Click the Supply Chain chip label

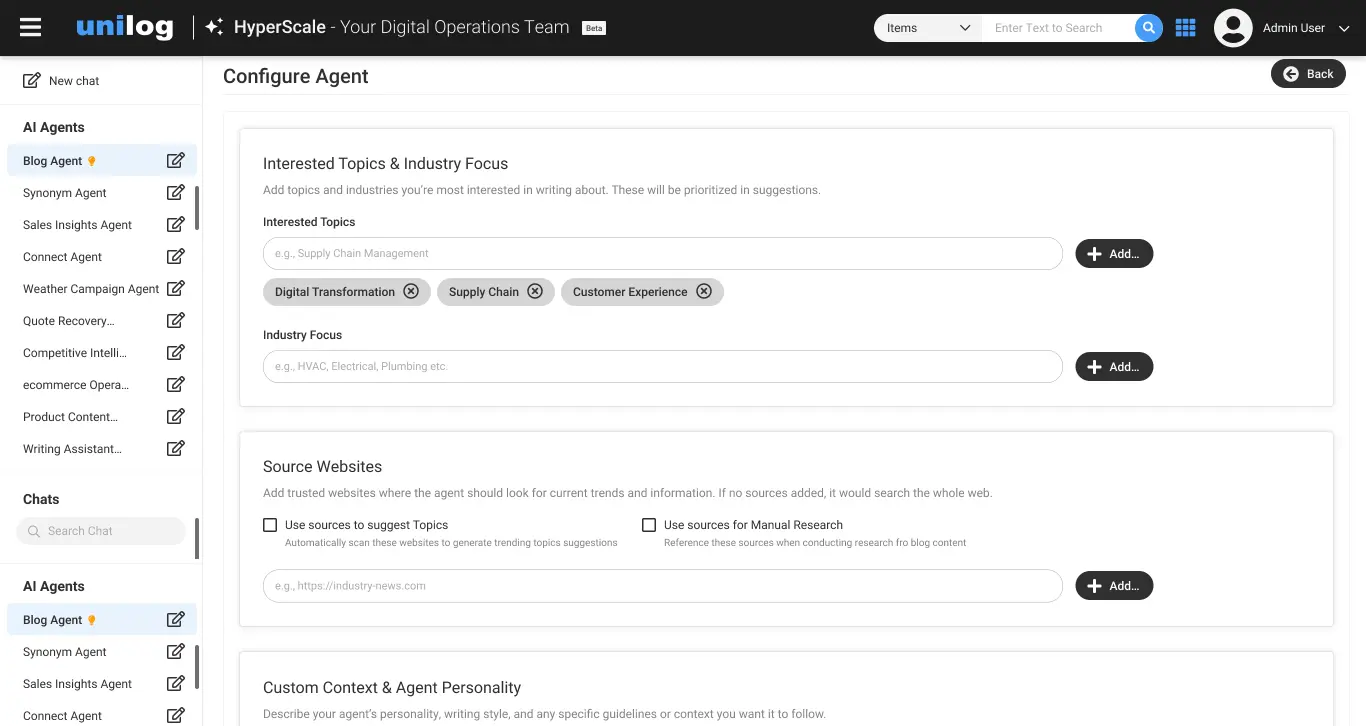click(x=484, y=292)
